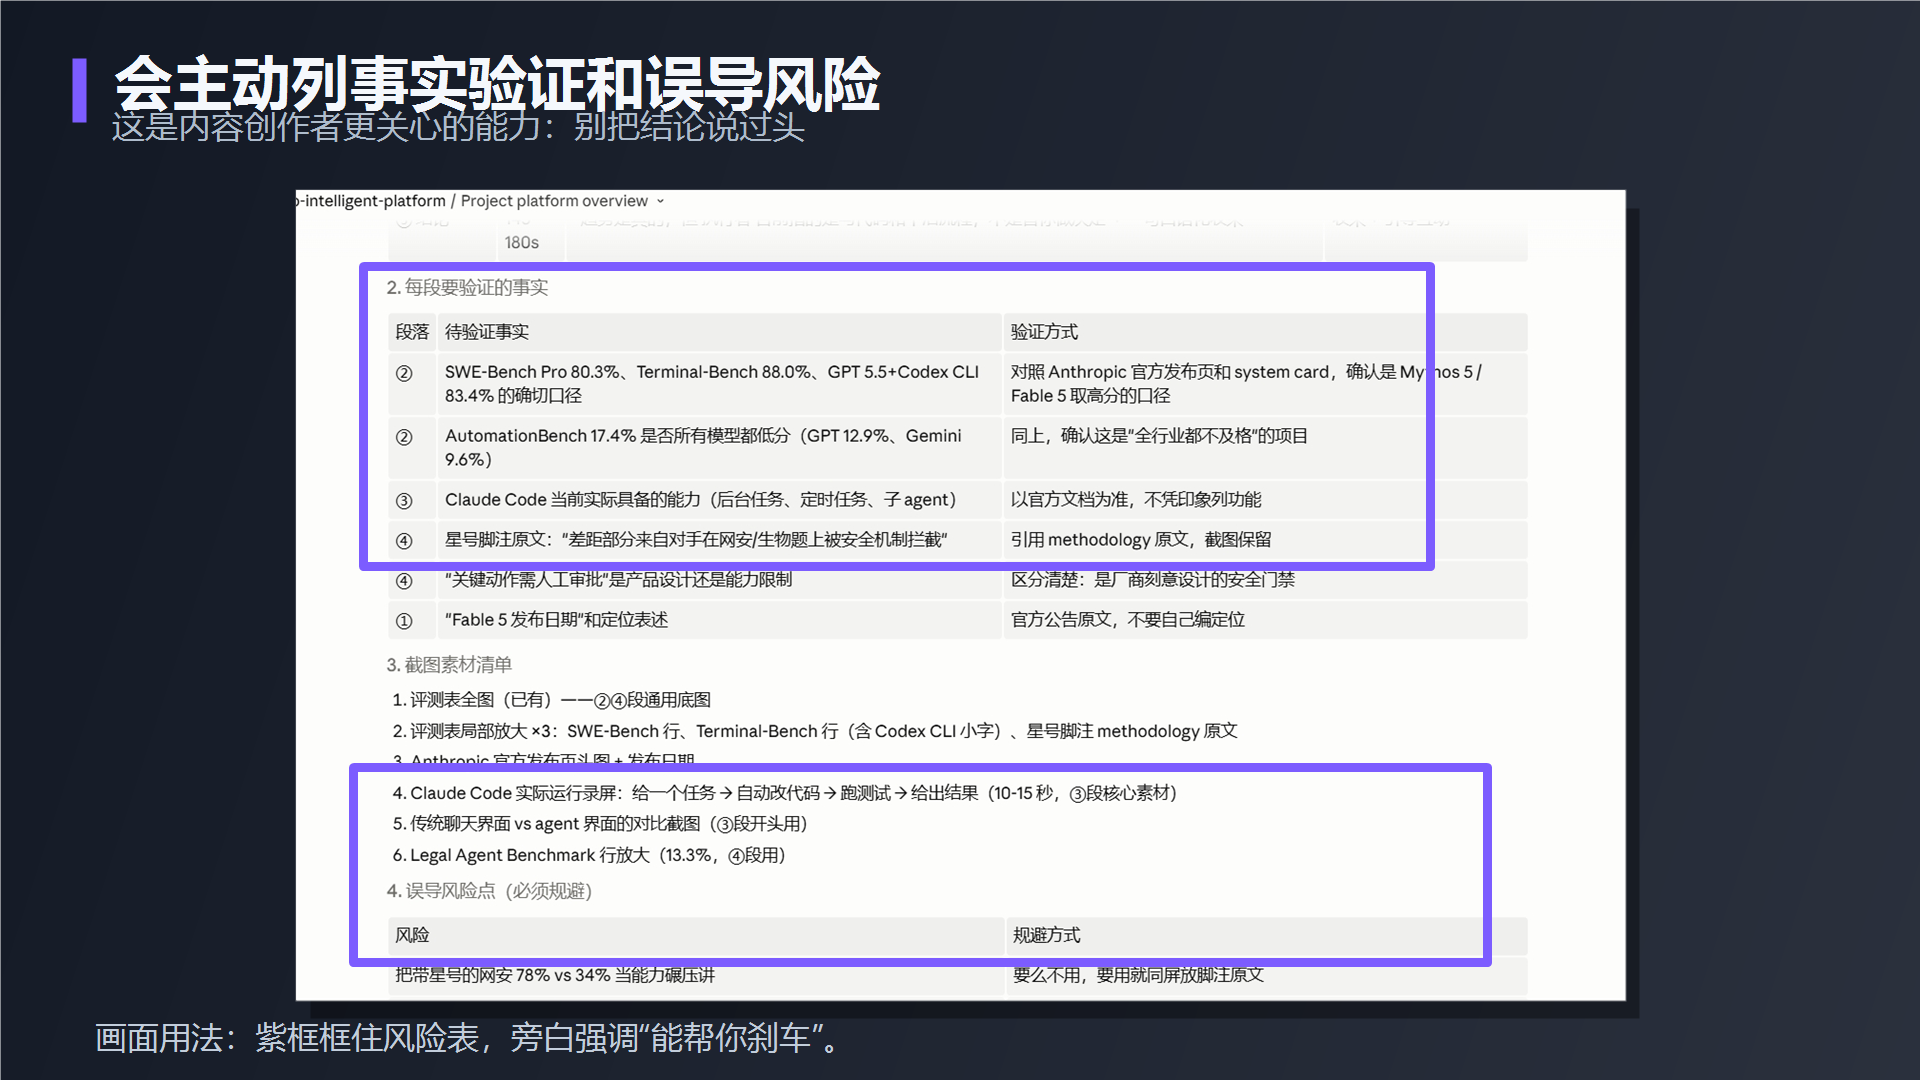Viewport: 1920px width, 1080px height.
Task: Click list item '2. 评测表局部放大 ×3'
Action: pyautogui.click(x=815, y=731)
